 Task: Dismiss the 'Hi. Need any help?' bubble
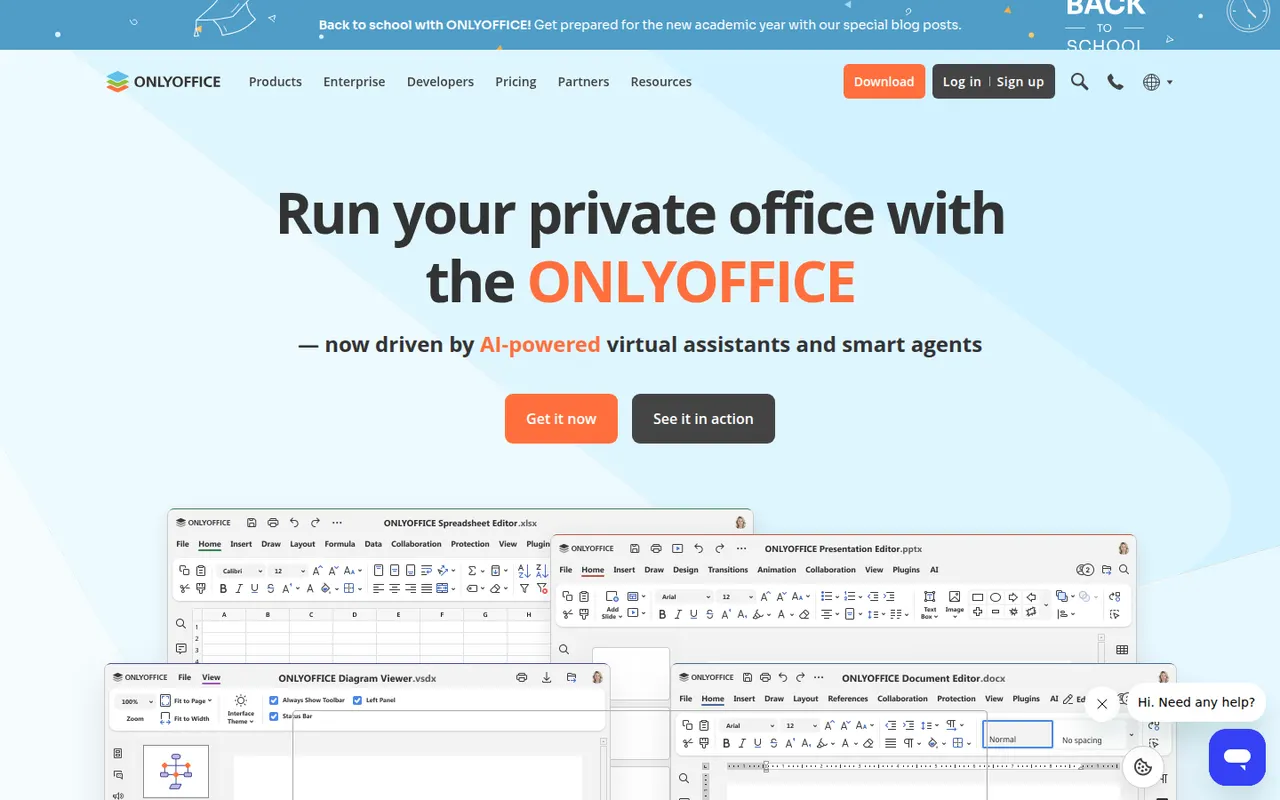click(x=1102, y=704)
